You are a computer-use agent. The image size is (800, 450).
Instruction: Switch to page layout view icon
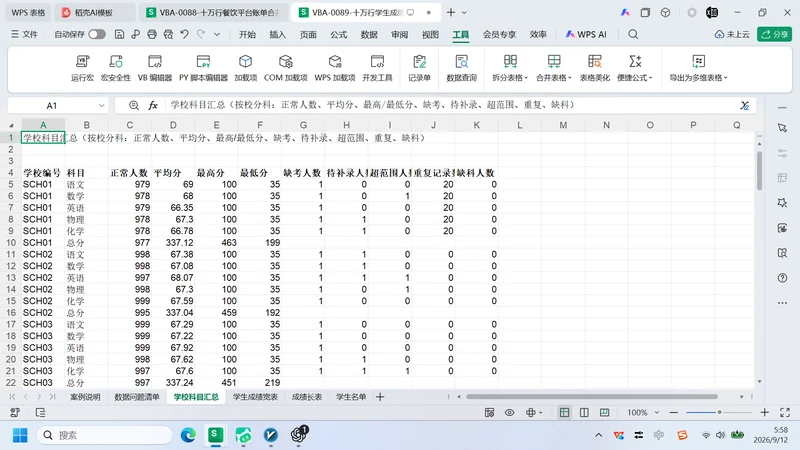coord(584,412)
